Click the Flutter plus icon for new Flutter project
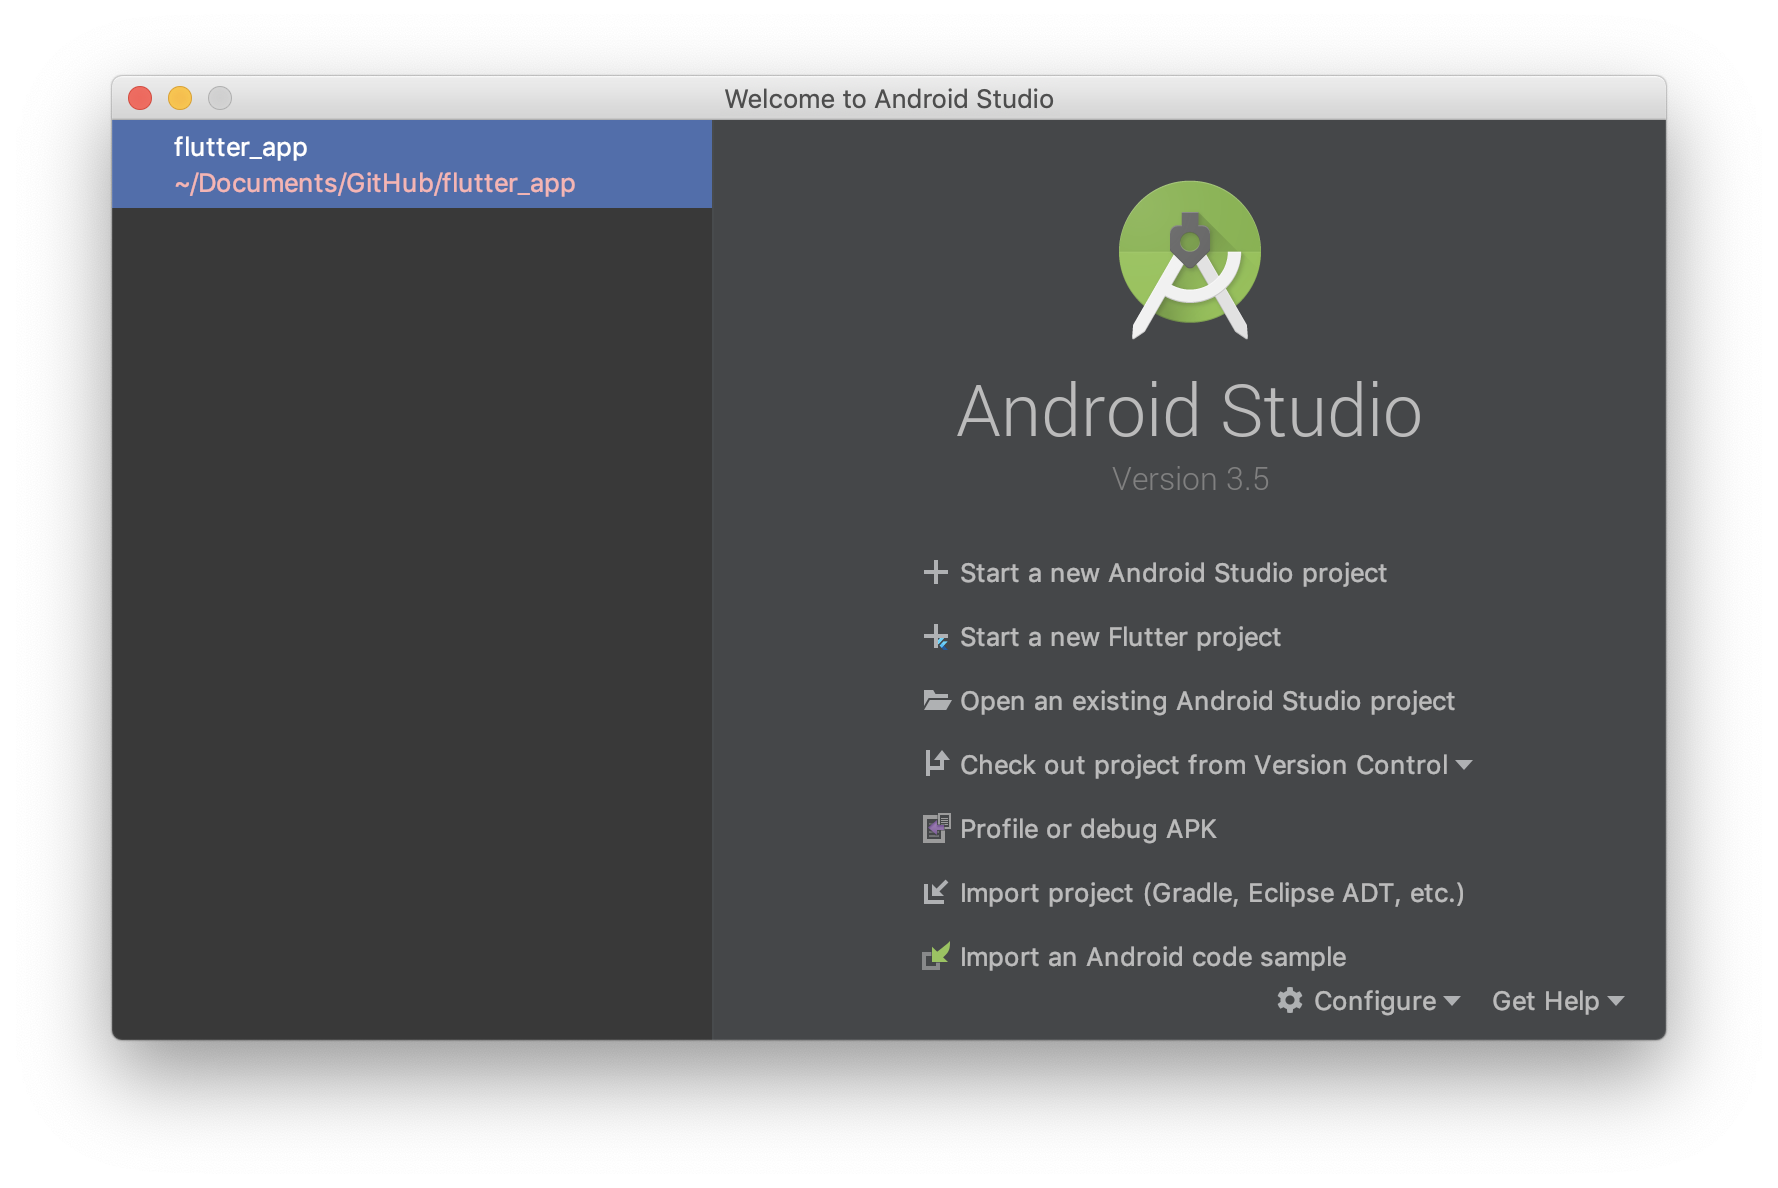This screenshot has width=1778, height=1188. point(935,637)
